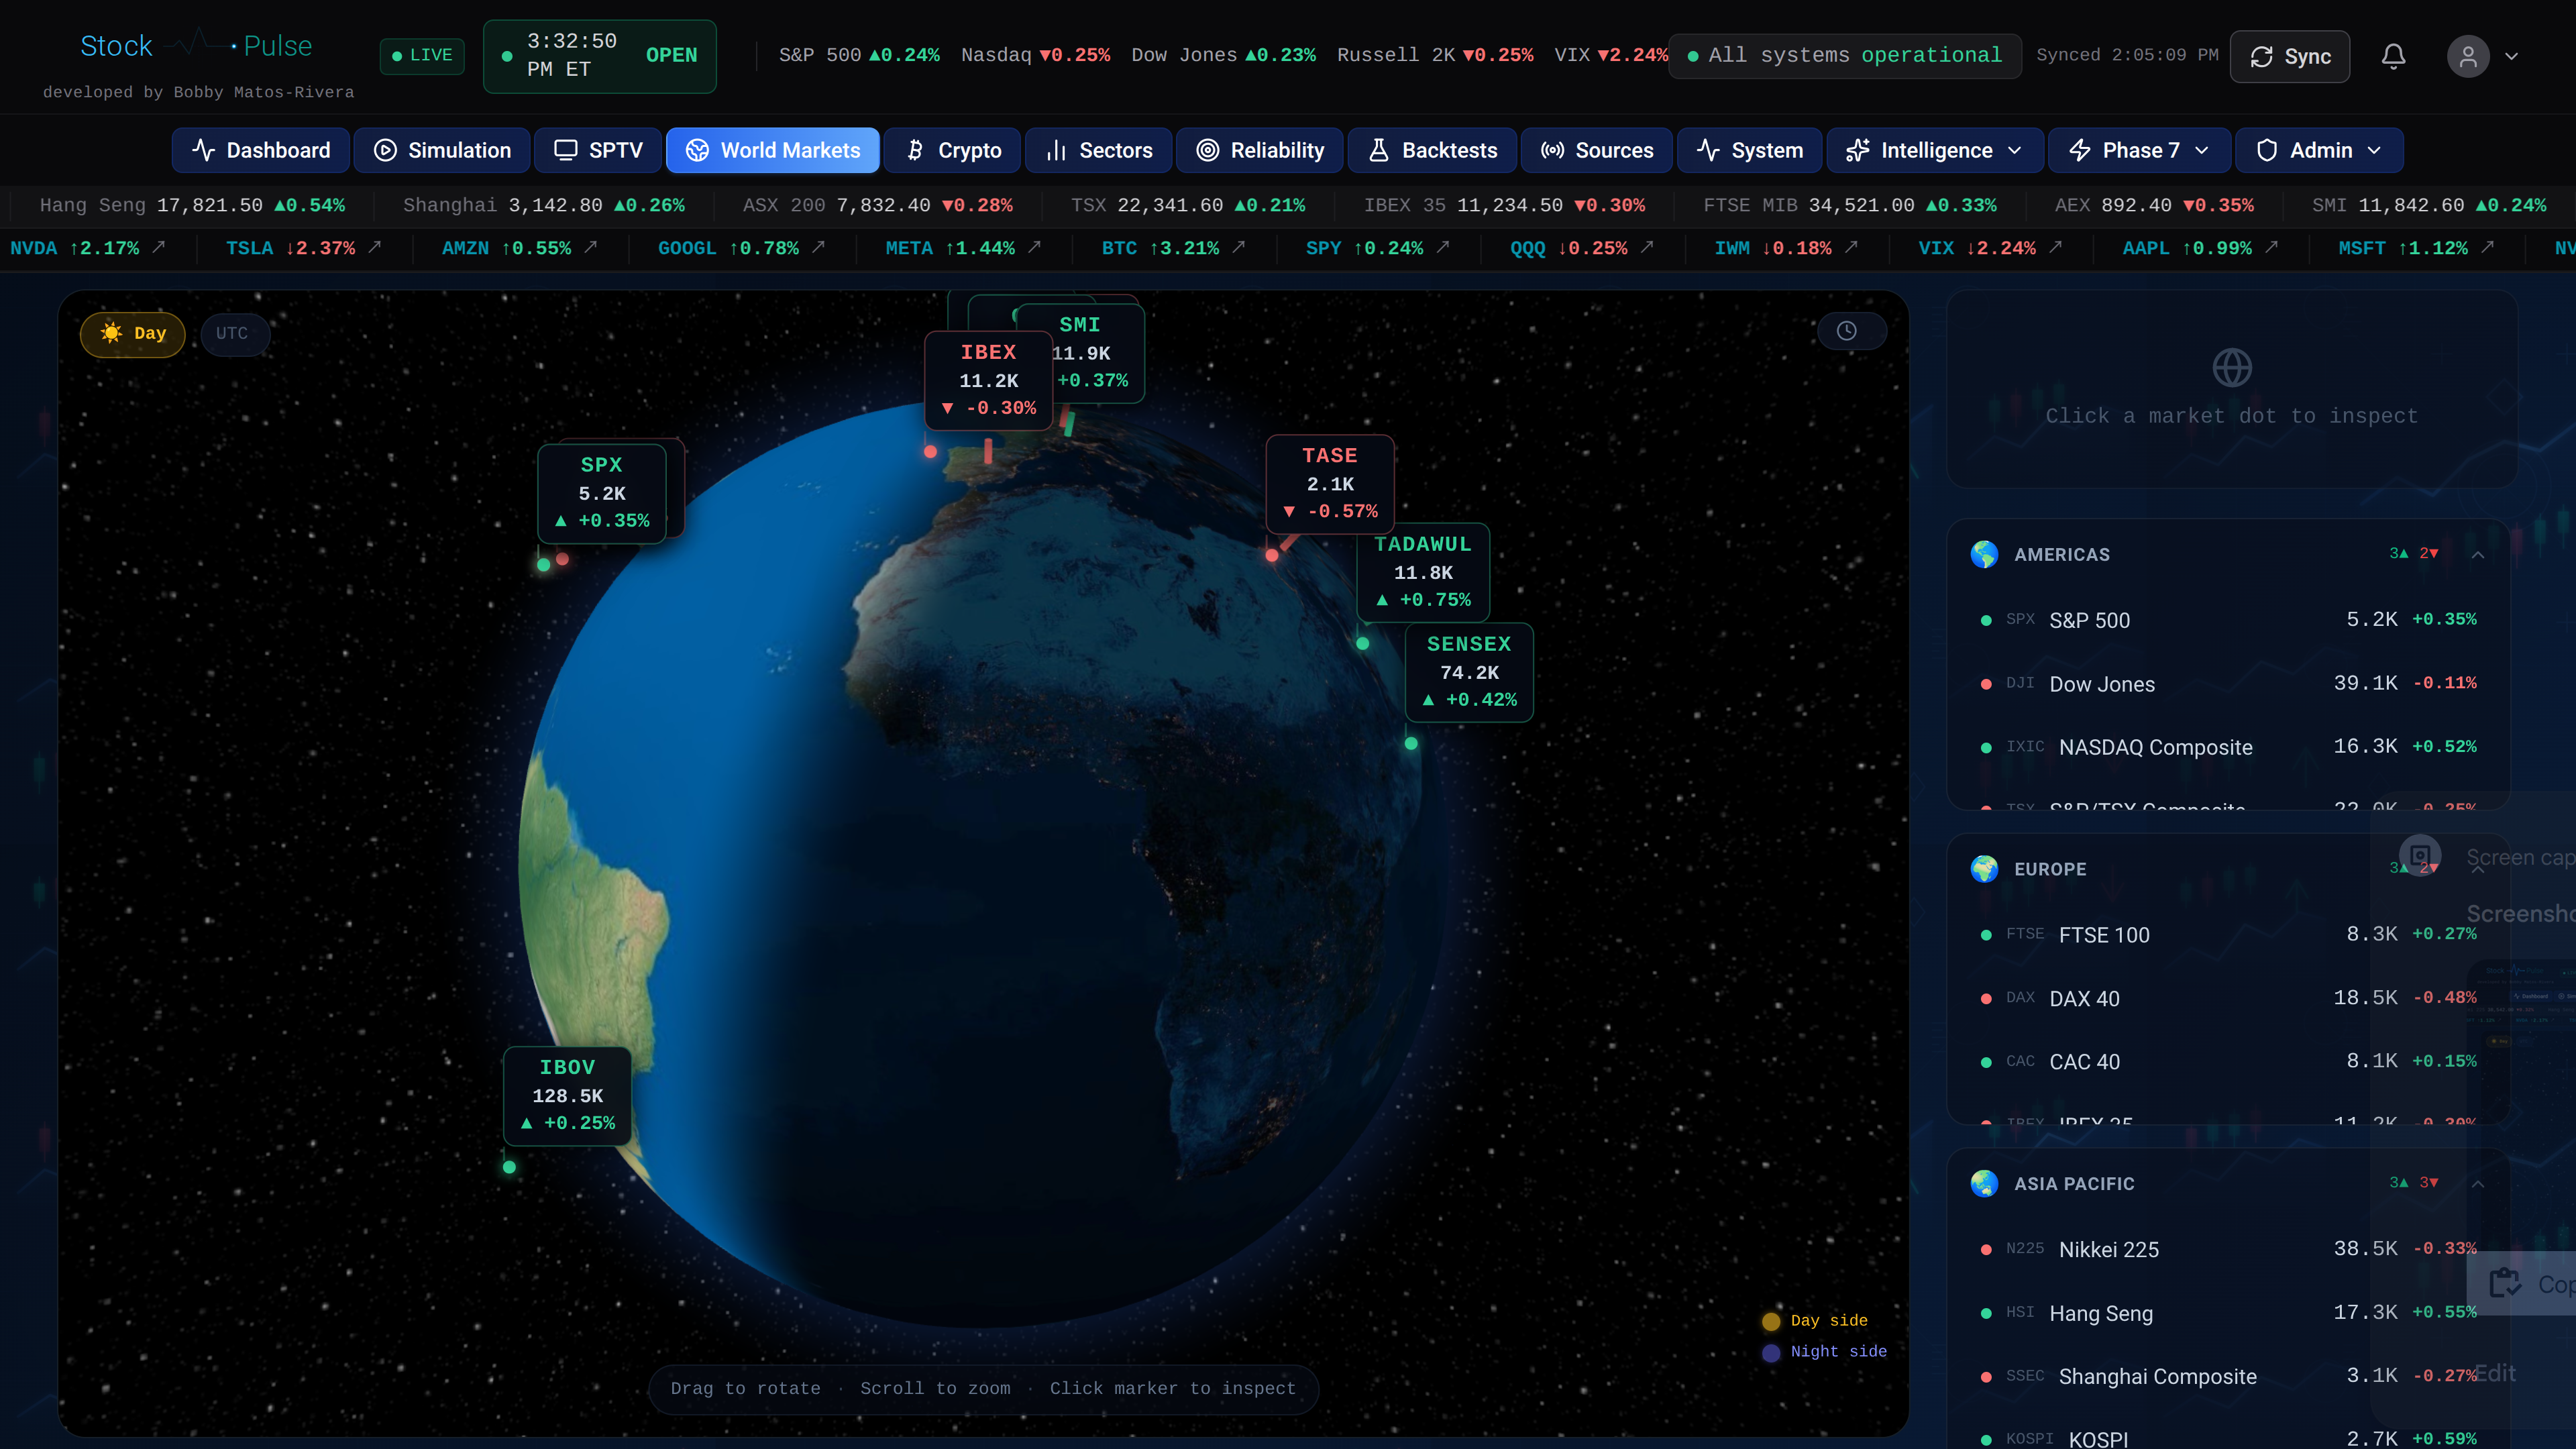This screenshot has width=2576, height=1449.
Task: Open MSFT ticker arrow link
Action: 2487,247
